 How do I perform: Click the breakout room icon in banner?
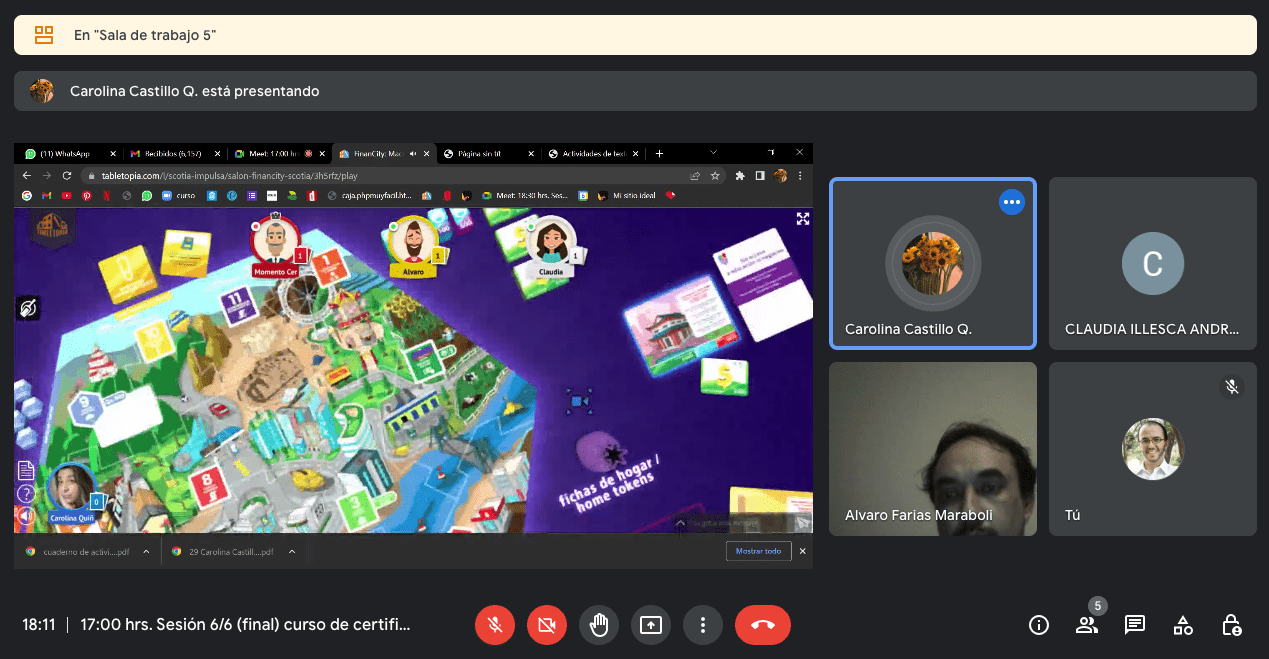[x=44, y=35]
